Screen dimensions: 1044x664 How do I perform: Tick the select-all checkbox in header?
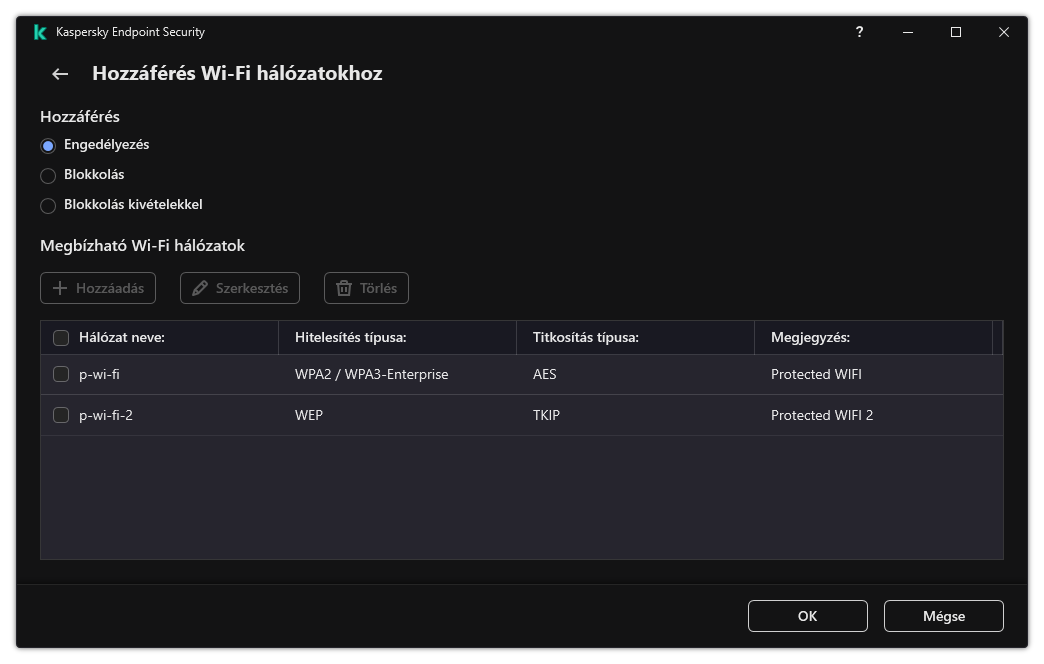pos(61,338)
